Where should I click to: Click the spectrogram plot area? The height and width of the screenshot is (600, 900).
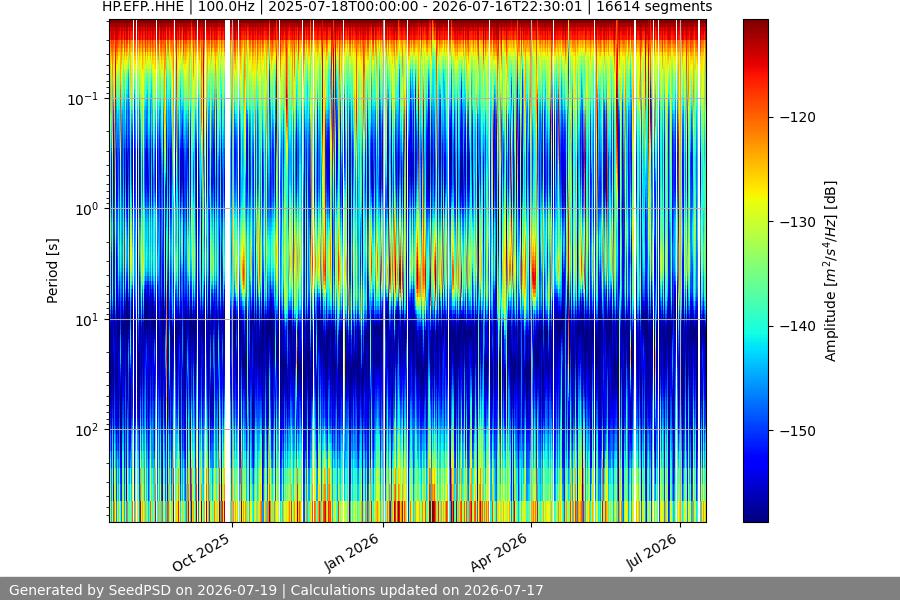point(408,271)
